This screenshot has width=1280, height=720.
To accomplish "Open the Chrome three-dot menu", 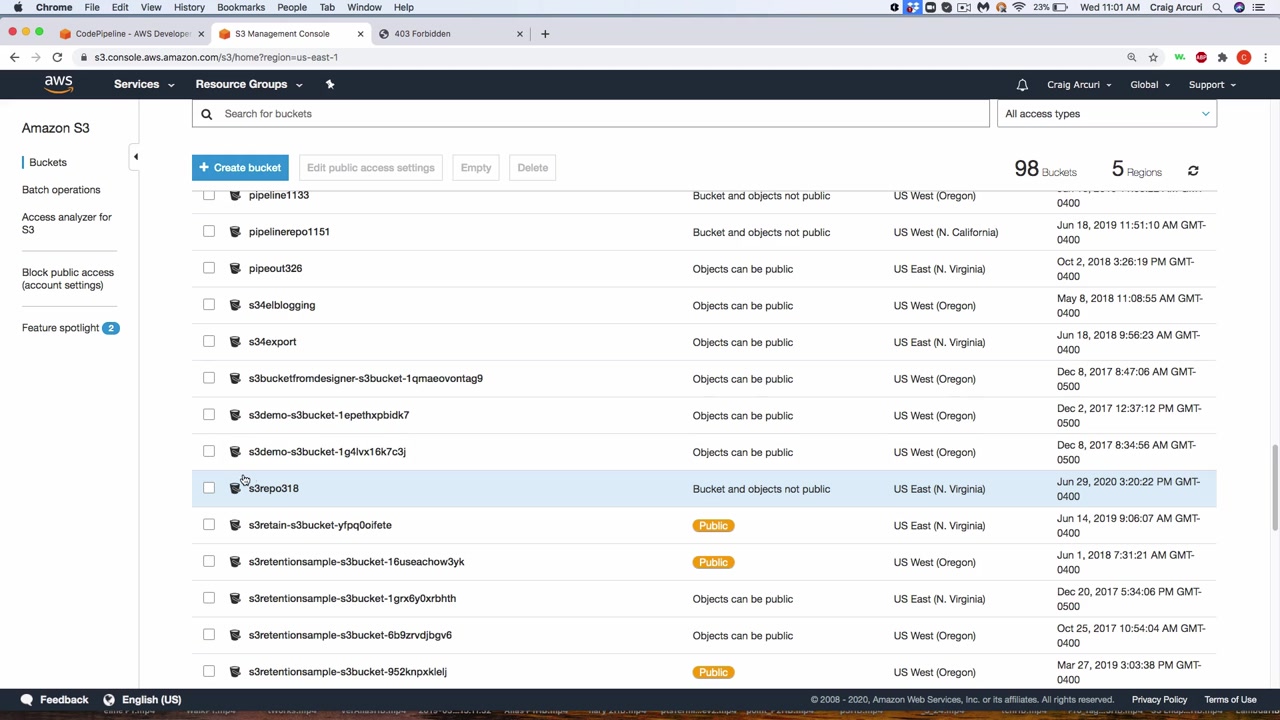I will pyautogui.click(x=1265, y=58).
